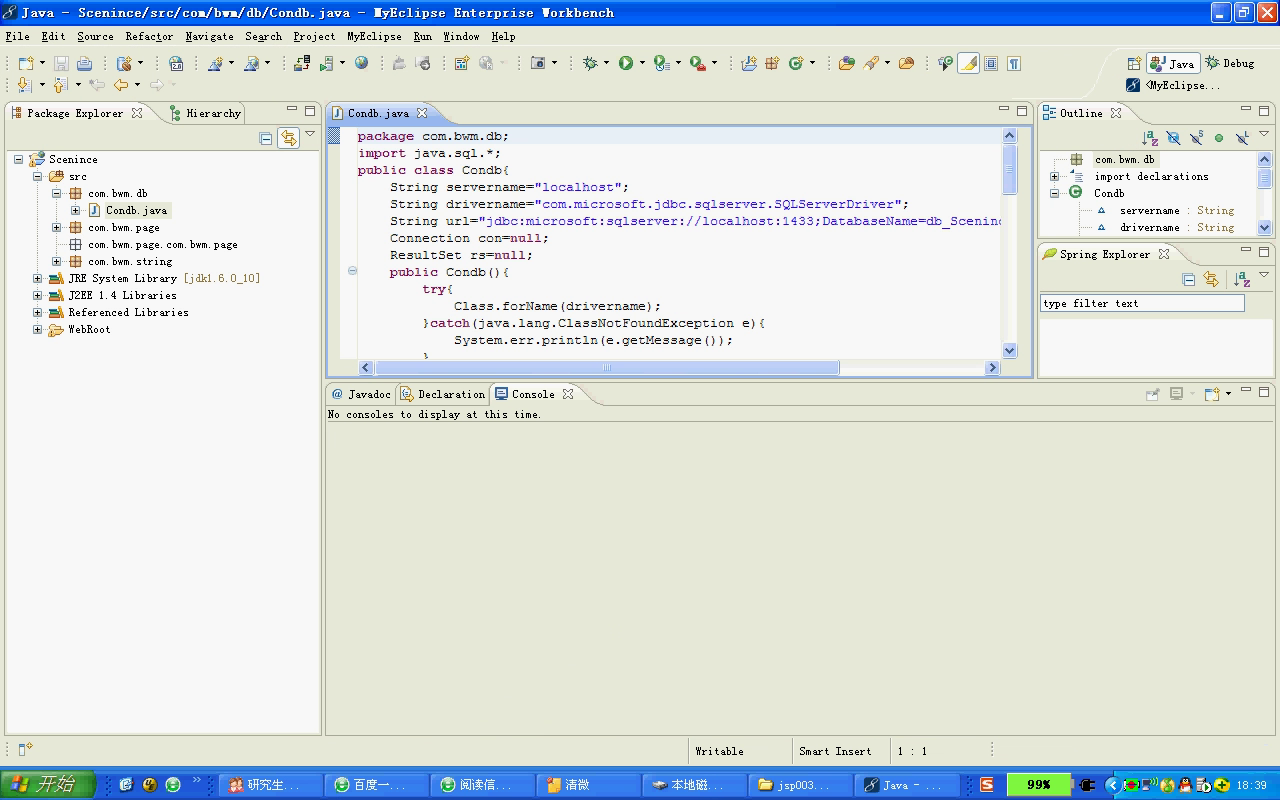Click the Search flashlight toolbar icon

(x=872, y=63)
